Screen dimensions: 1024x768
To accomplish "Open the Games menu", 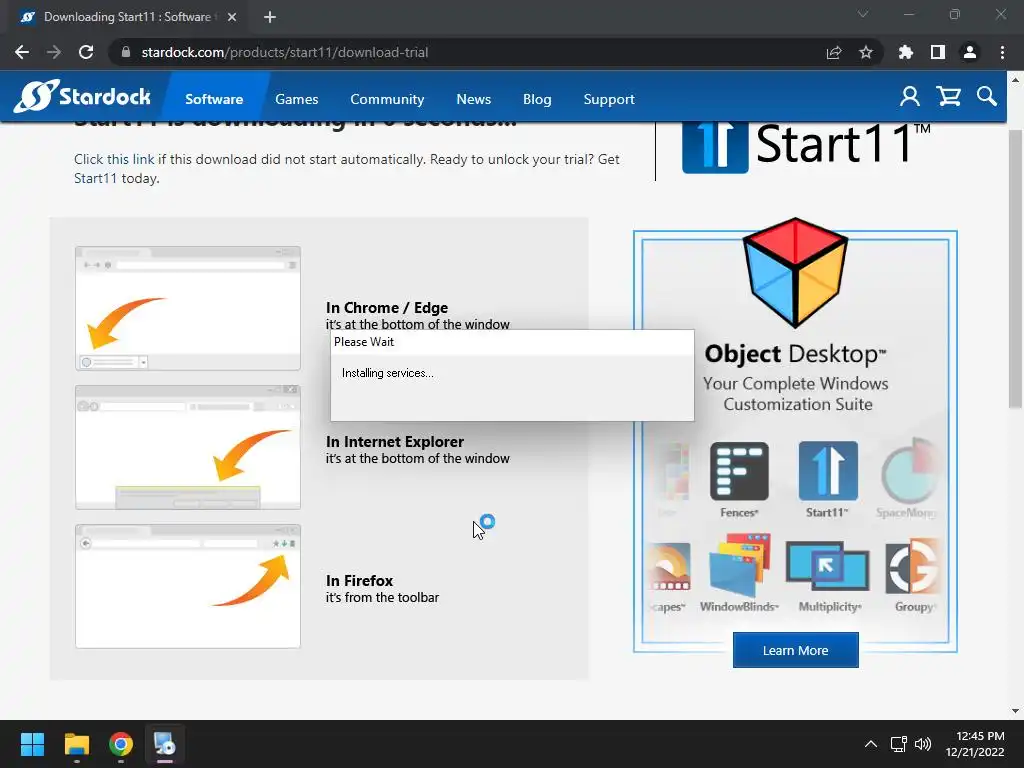I will click(x=296, y=99).
